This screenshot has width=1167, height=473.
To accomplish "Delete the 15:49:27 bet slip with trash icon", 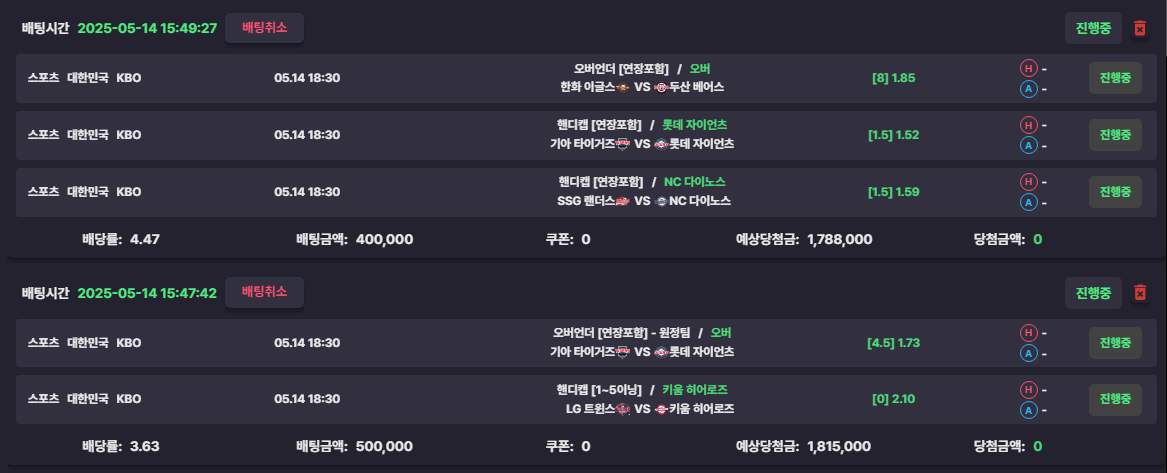I will (x=1139, y=28).
